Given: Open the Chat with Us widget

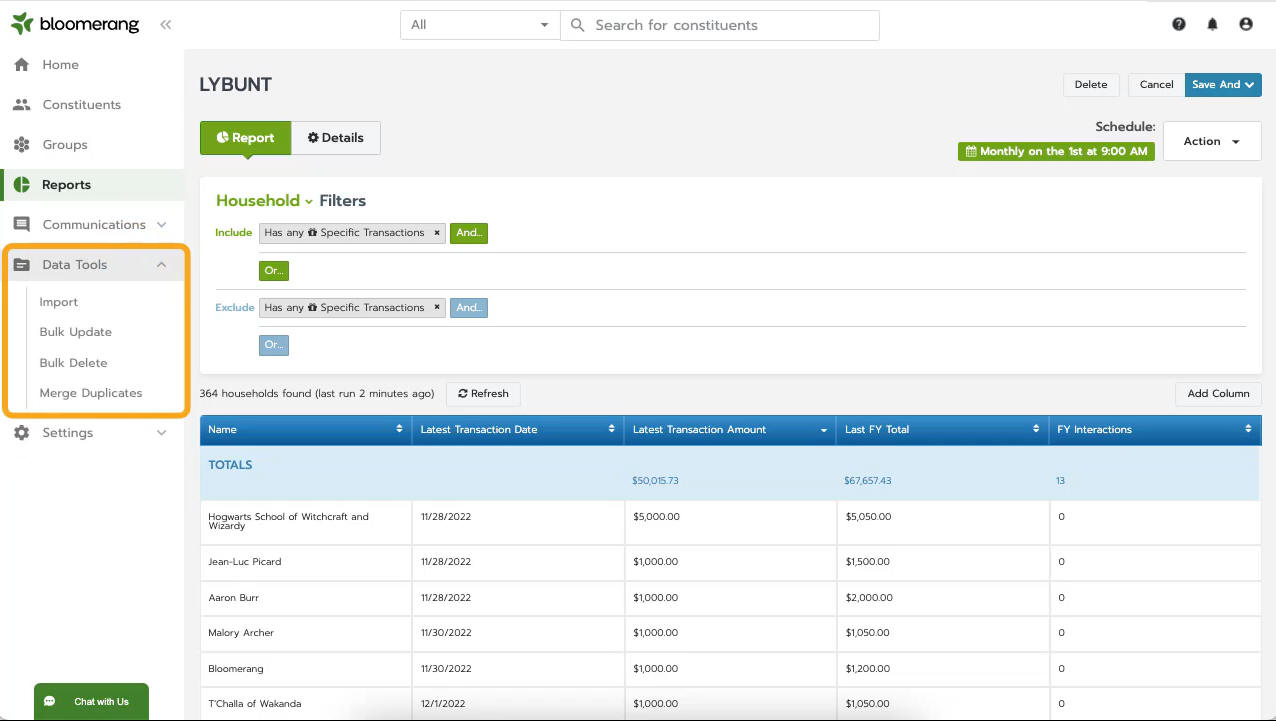Looking at the screenshot, I should pos(91,702).
